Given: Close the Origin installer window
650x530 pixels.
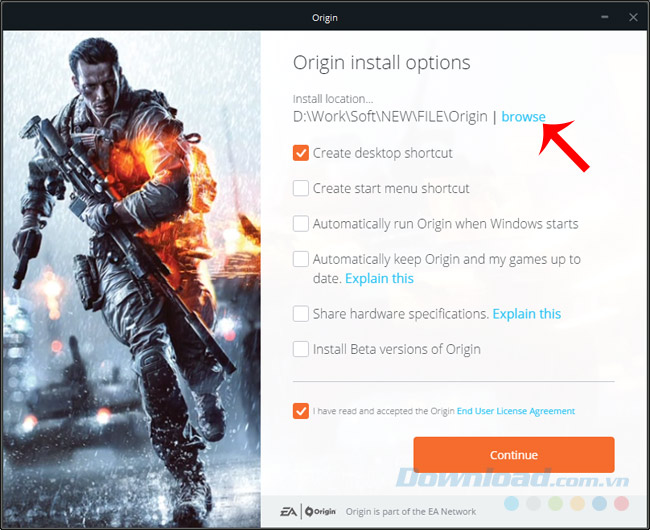Looking at the screenshot, I should coord(633,17).
